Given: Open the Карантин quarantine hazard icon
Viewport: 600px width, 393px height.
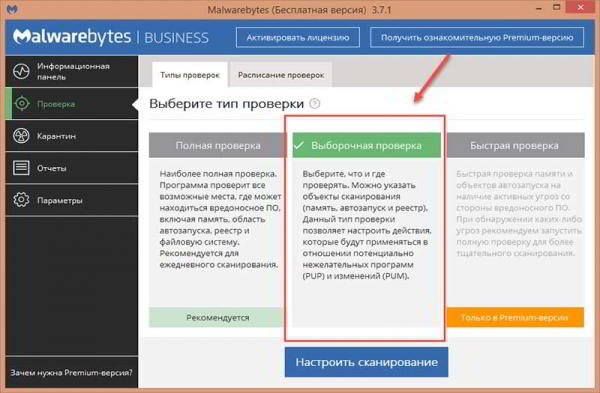Looking at the screenshot, I should click(x=21, y=135).
